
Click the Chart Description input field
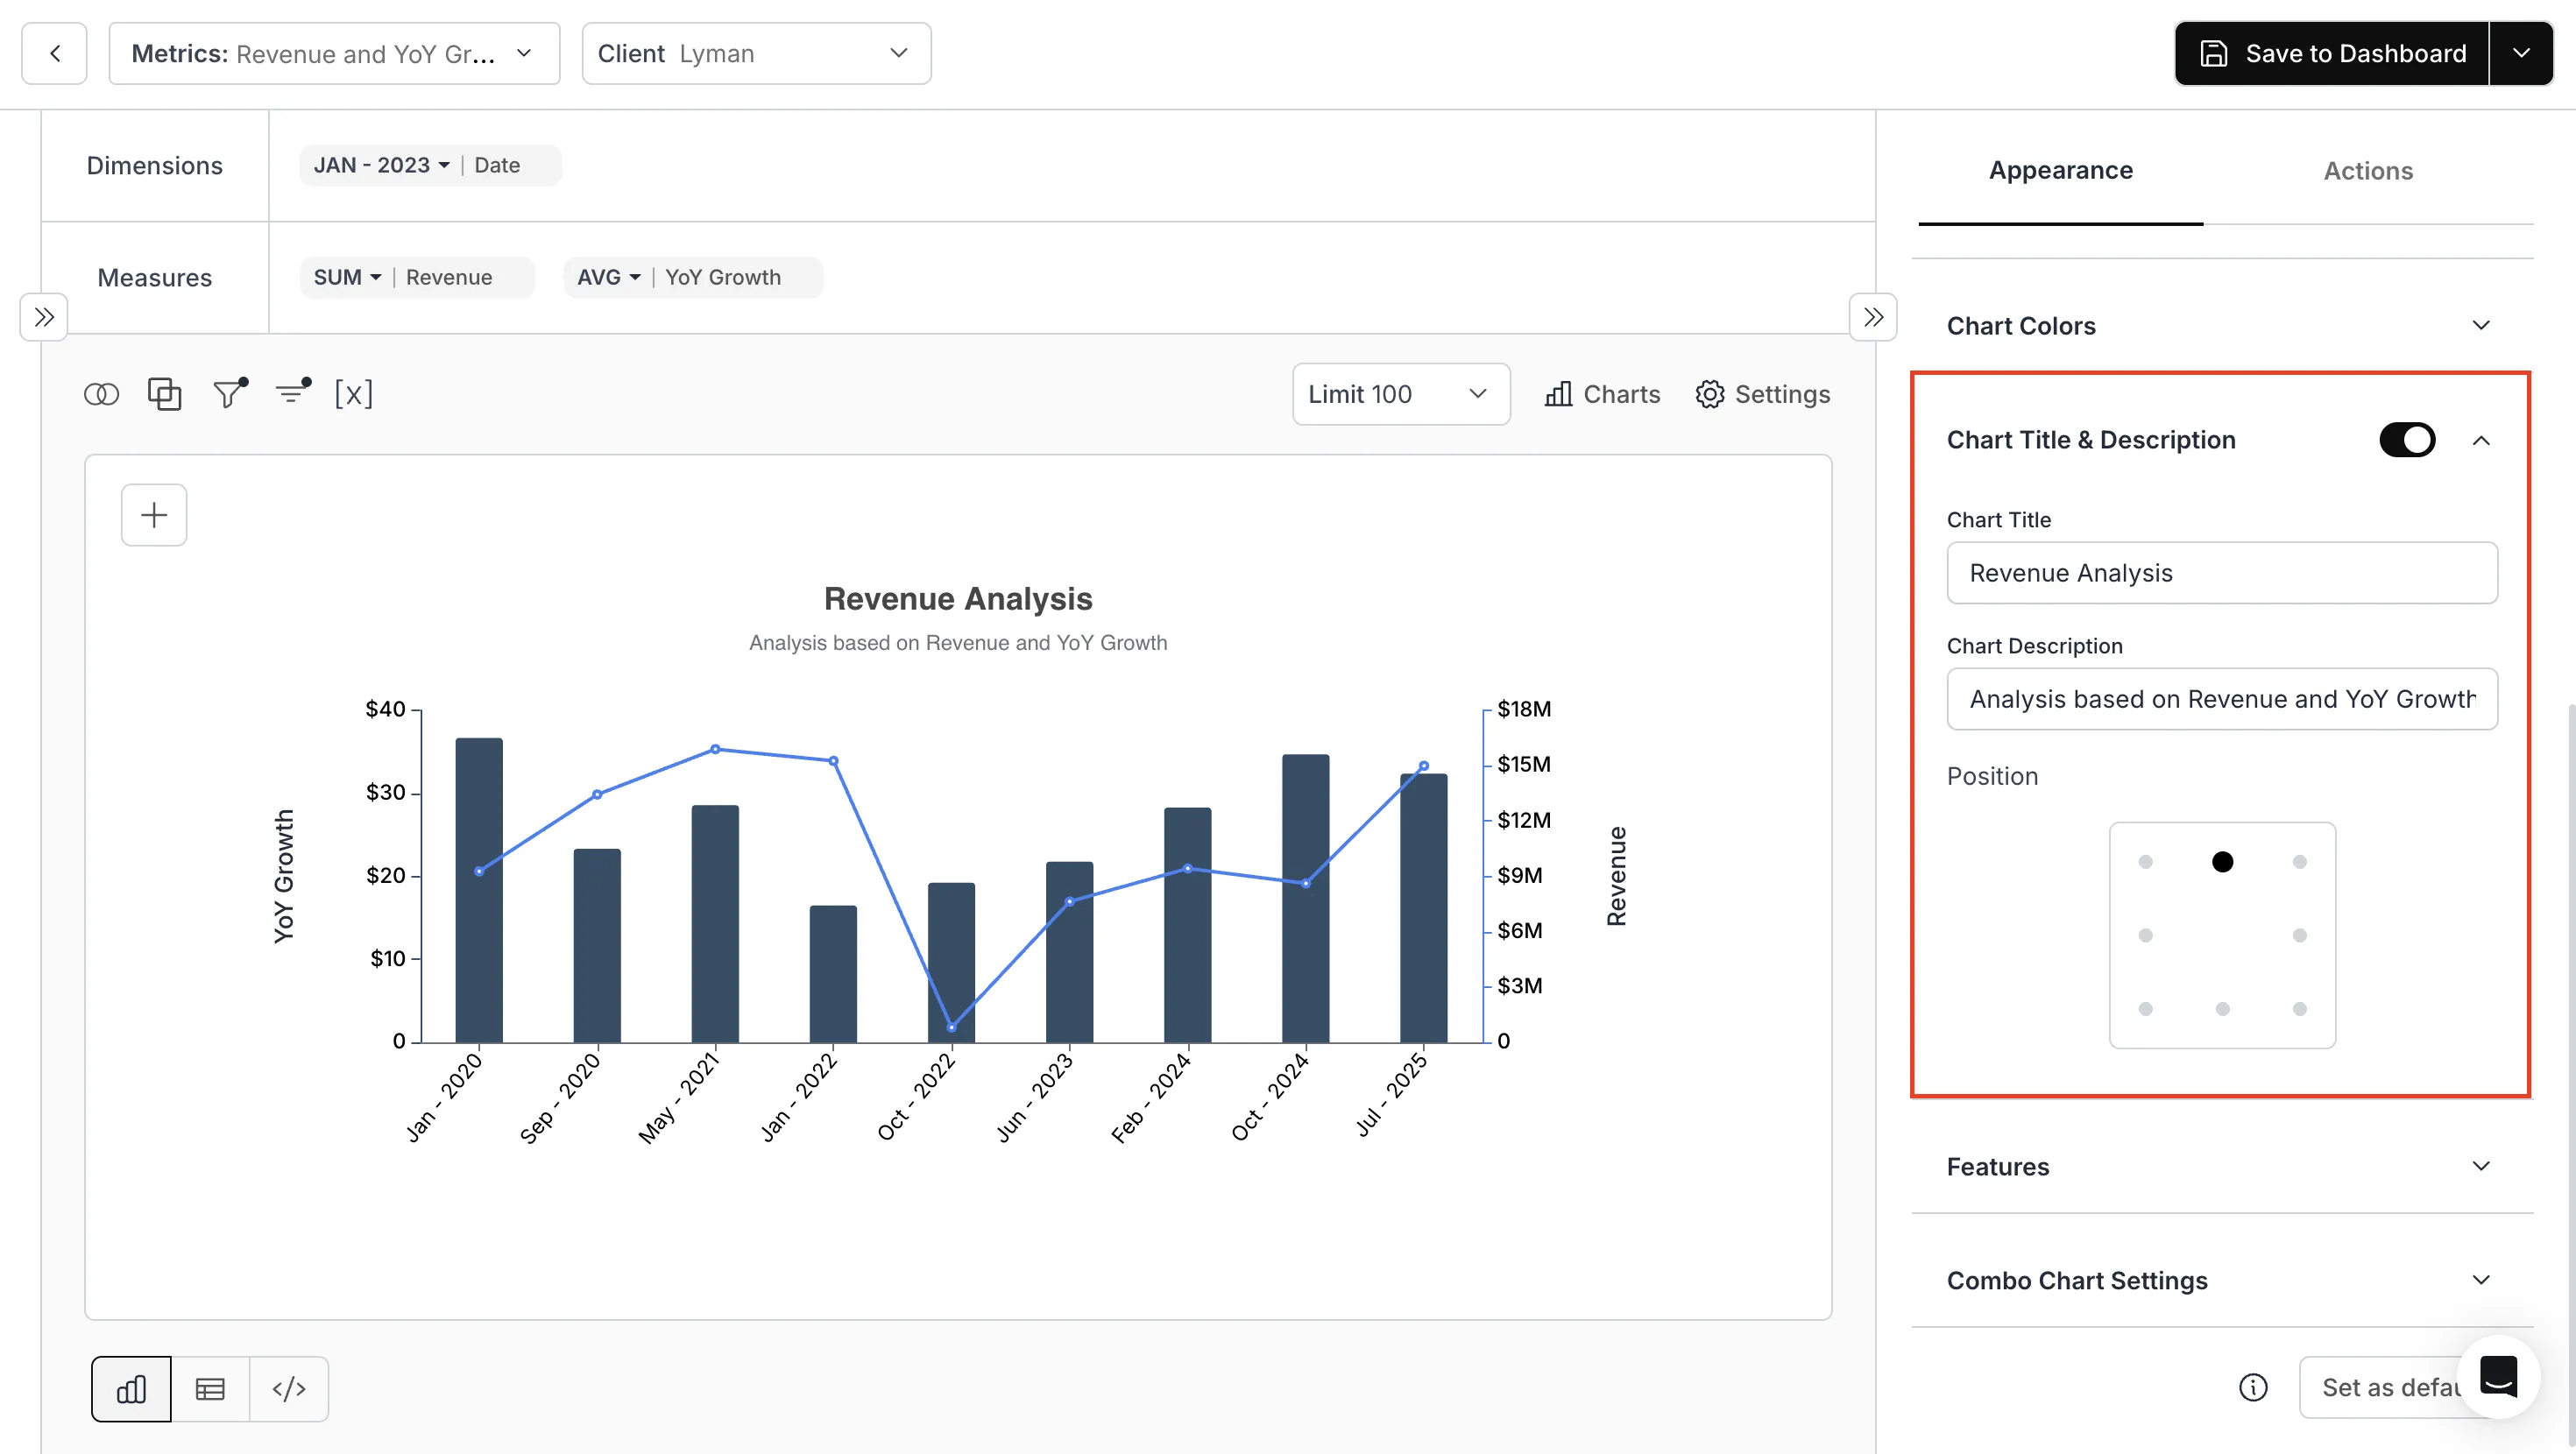point(2221,699)
